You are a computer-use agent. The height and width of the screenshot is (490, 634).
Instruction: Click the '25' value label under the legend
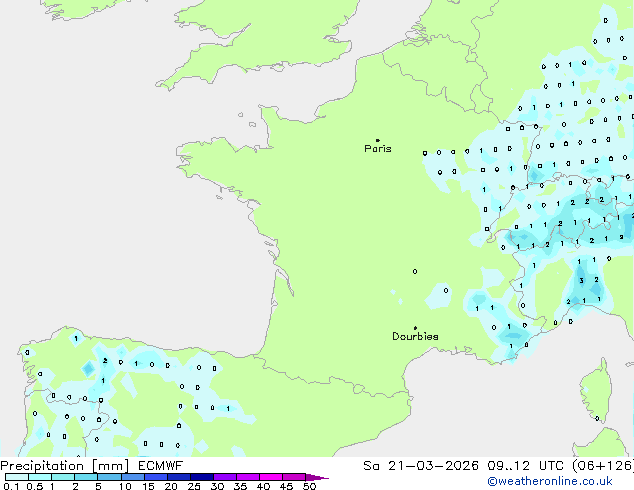194,487
